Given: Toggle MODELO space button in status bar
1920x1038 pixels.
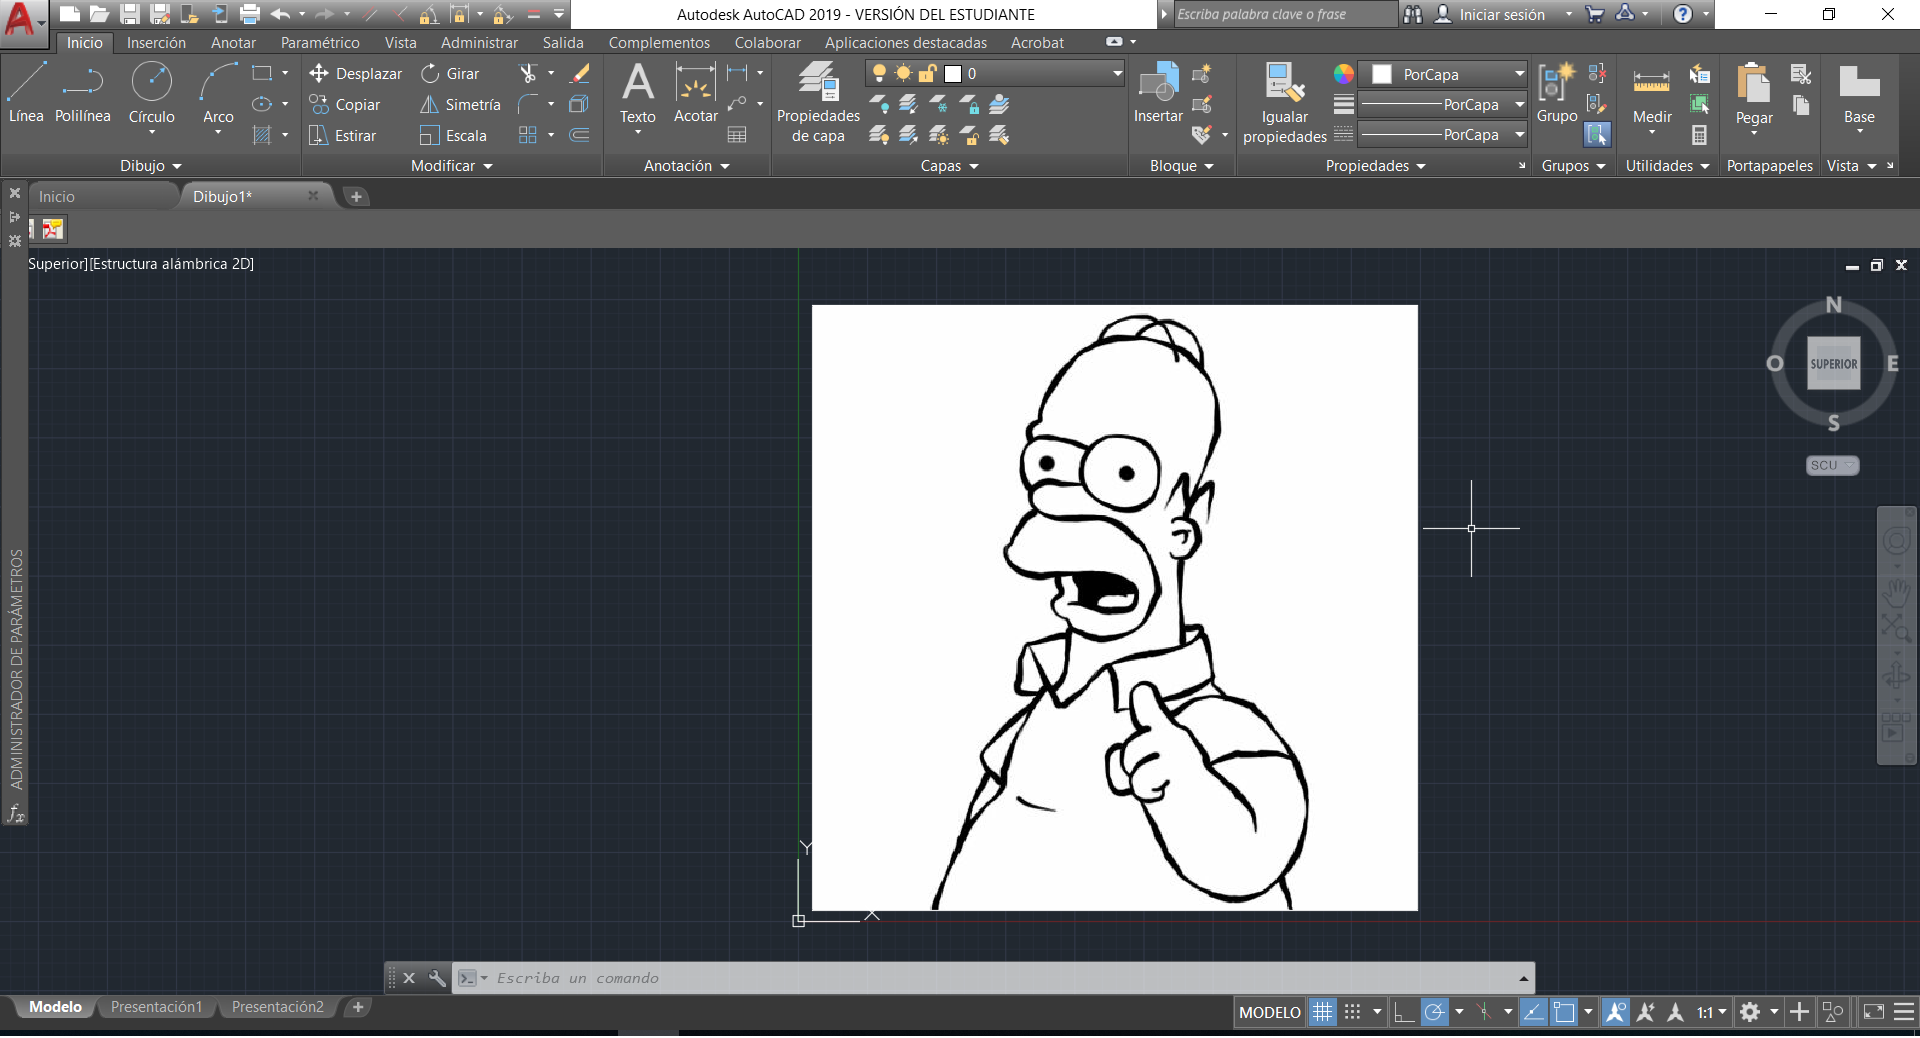Looking at the screenshot, I should [x=1270, y=1012].
